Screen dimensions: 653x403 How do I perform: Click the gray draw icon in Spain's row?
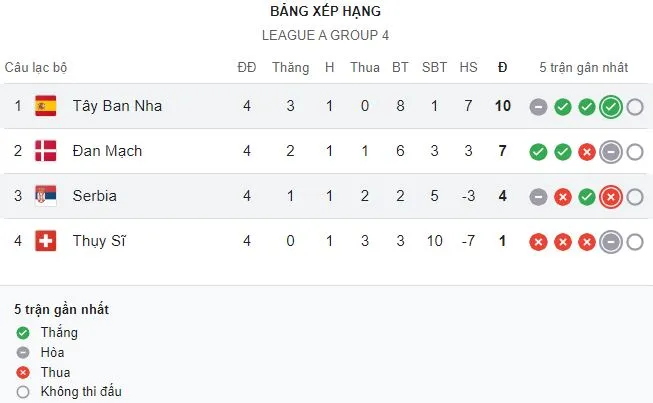[x=539, y=107]
